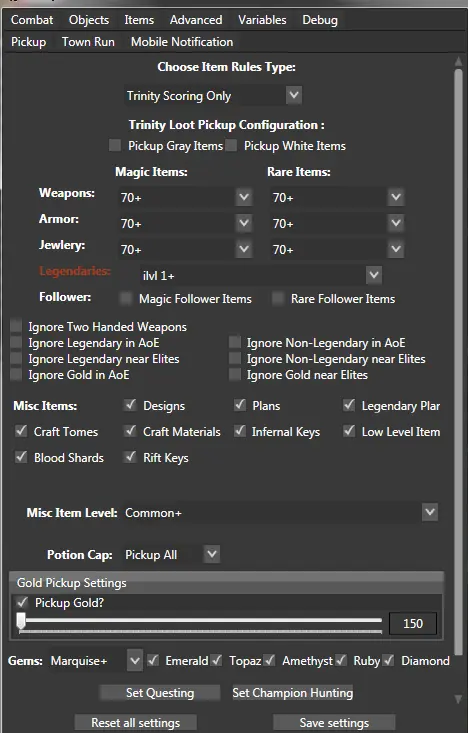
Task: Open the Item Rules Type dropdown arrow
Action: 294,95
